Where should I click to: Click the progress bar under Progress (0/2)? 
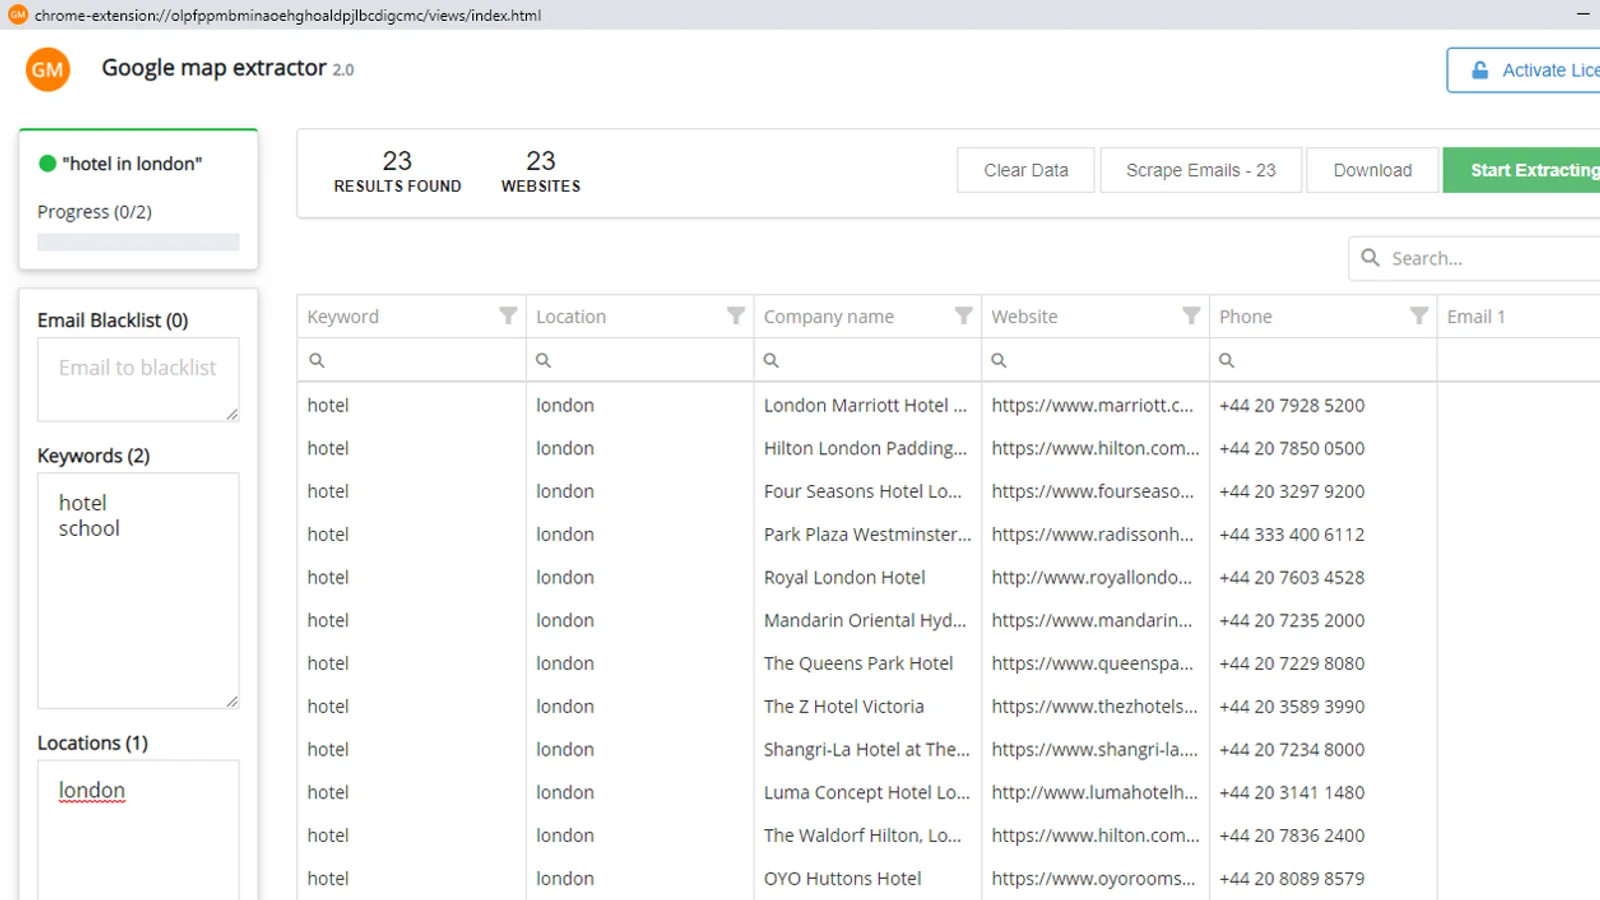coord(138,242)
